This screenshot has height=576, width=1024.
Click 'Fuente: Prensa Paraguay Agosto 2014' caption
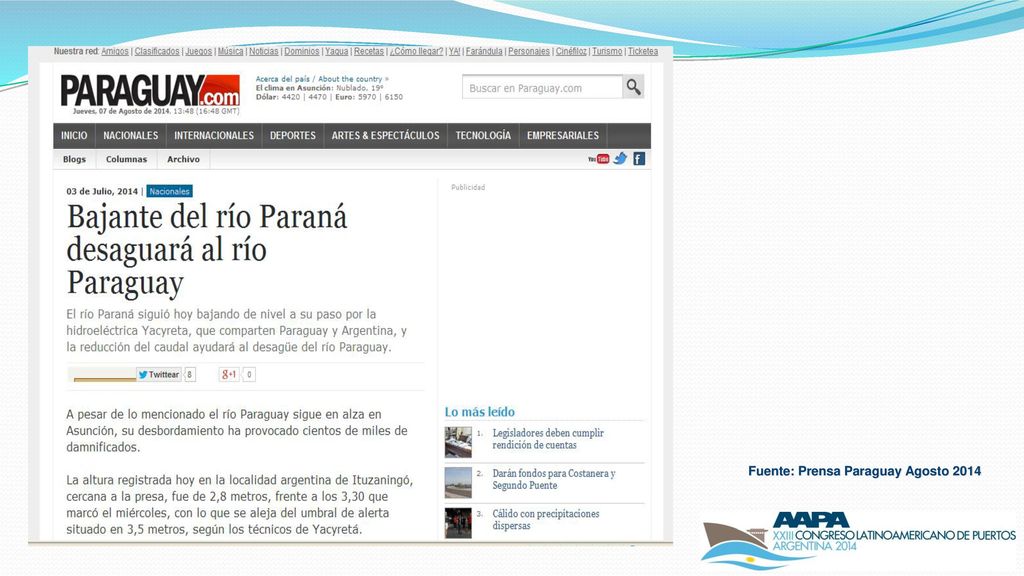(x=865, y=471)
